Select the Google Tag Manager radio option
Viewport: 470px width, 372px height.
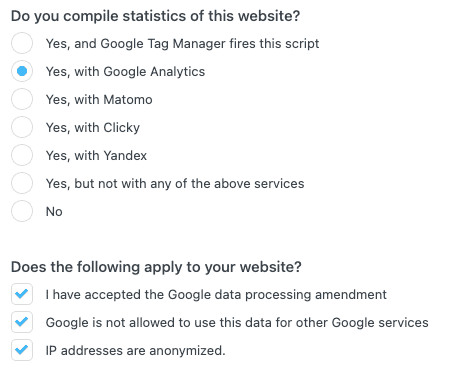(x=22, y=43)
